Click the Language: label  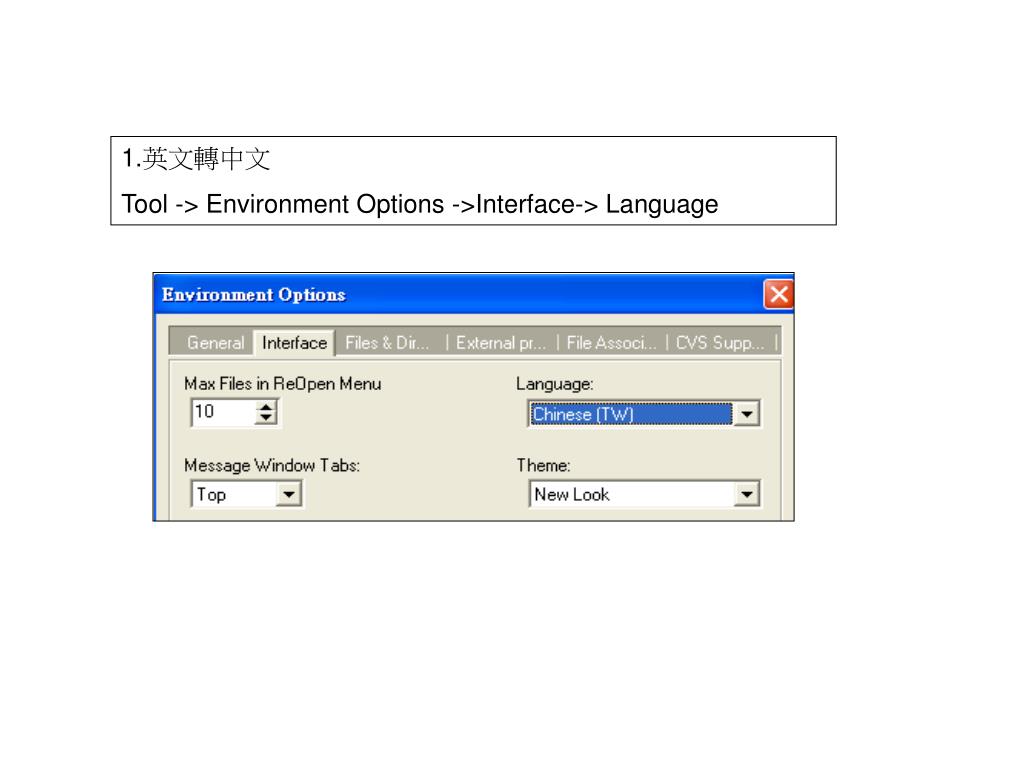coord(554,384)
